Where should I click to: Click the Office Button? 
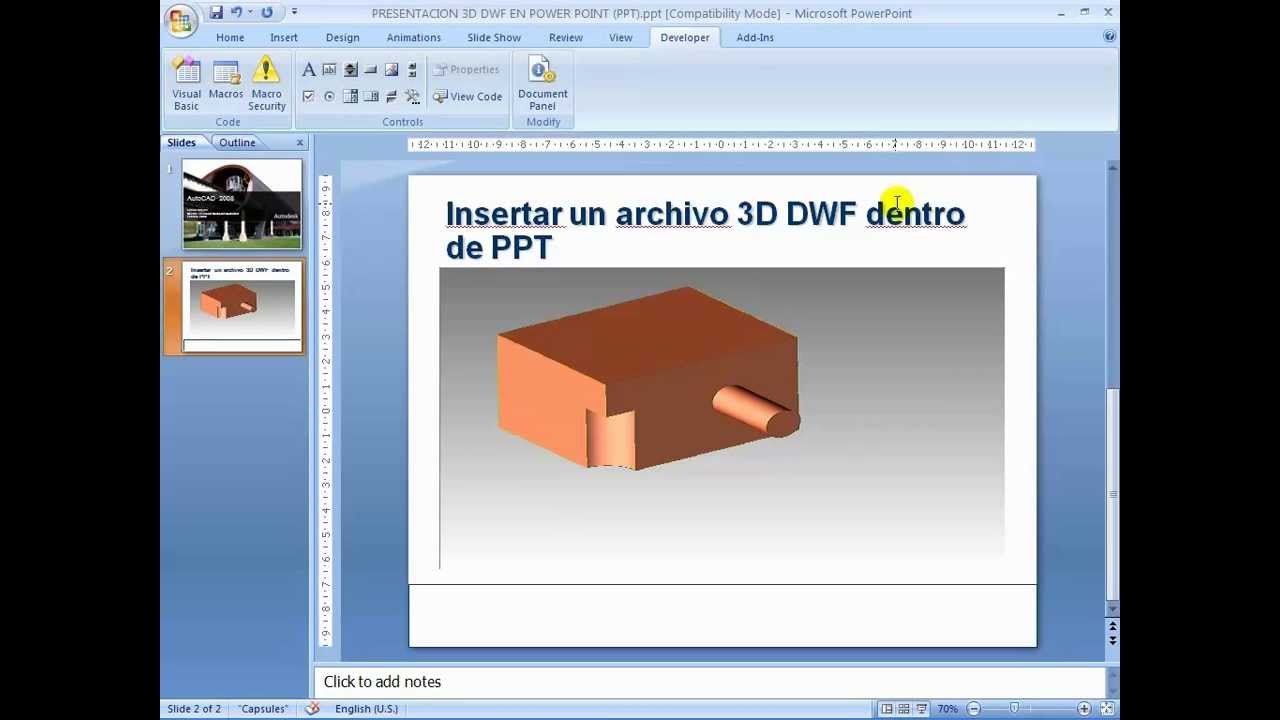click(x=181, y=19)
